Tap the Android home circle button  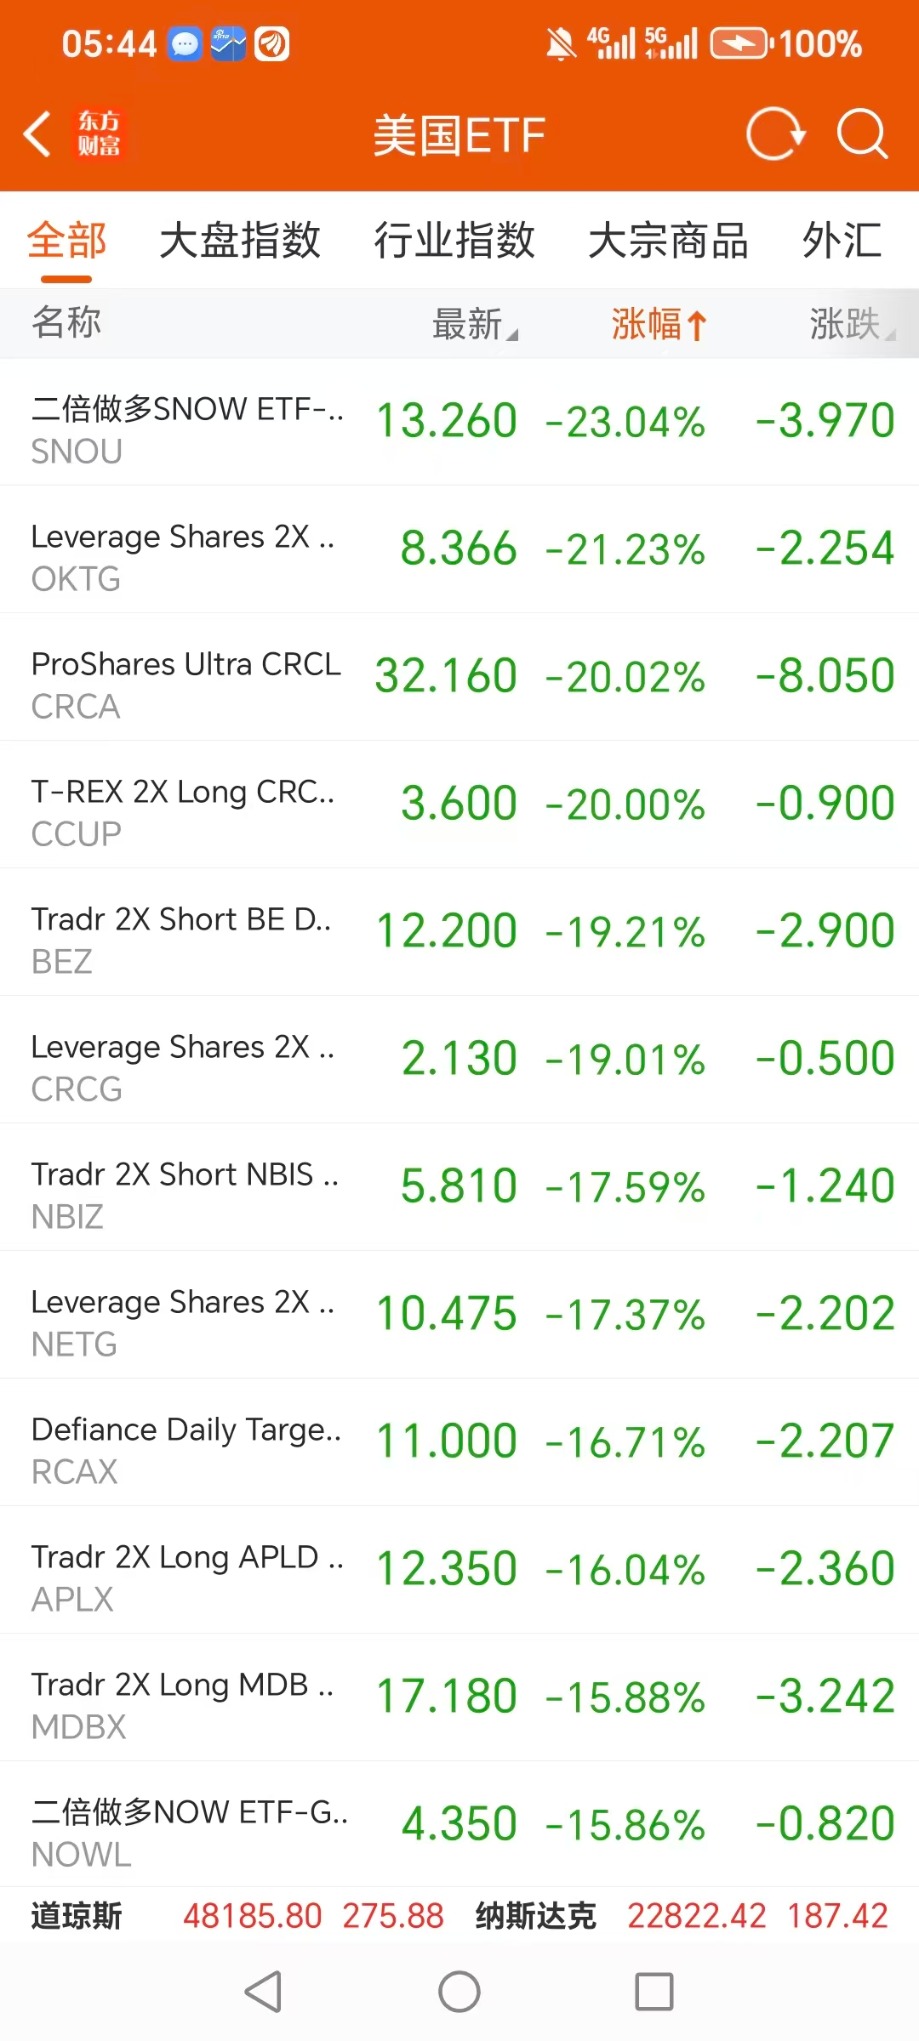(459, 1991)
